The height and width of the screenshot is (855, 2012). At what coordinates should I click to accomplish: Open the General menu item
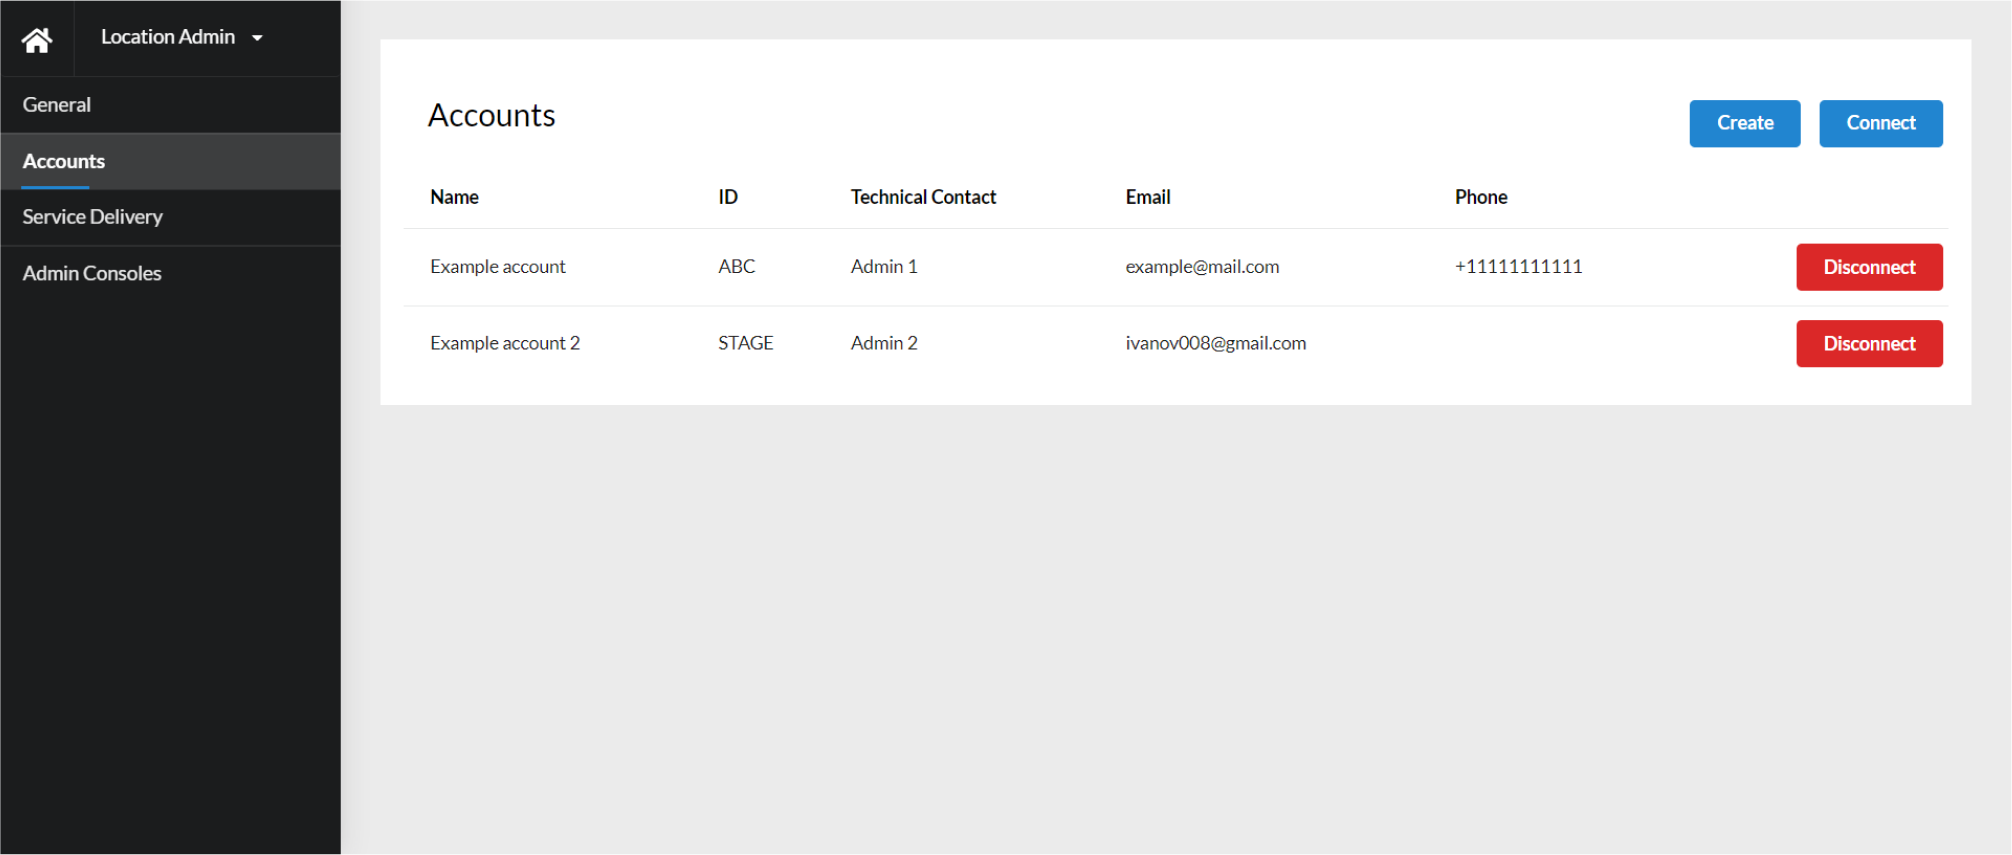click(x=57, y=105)
